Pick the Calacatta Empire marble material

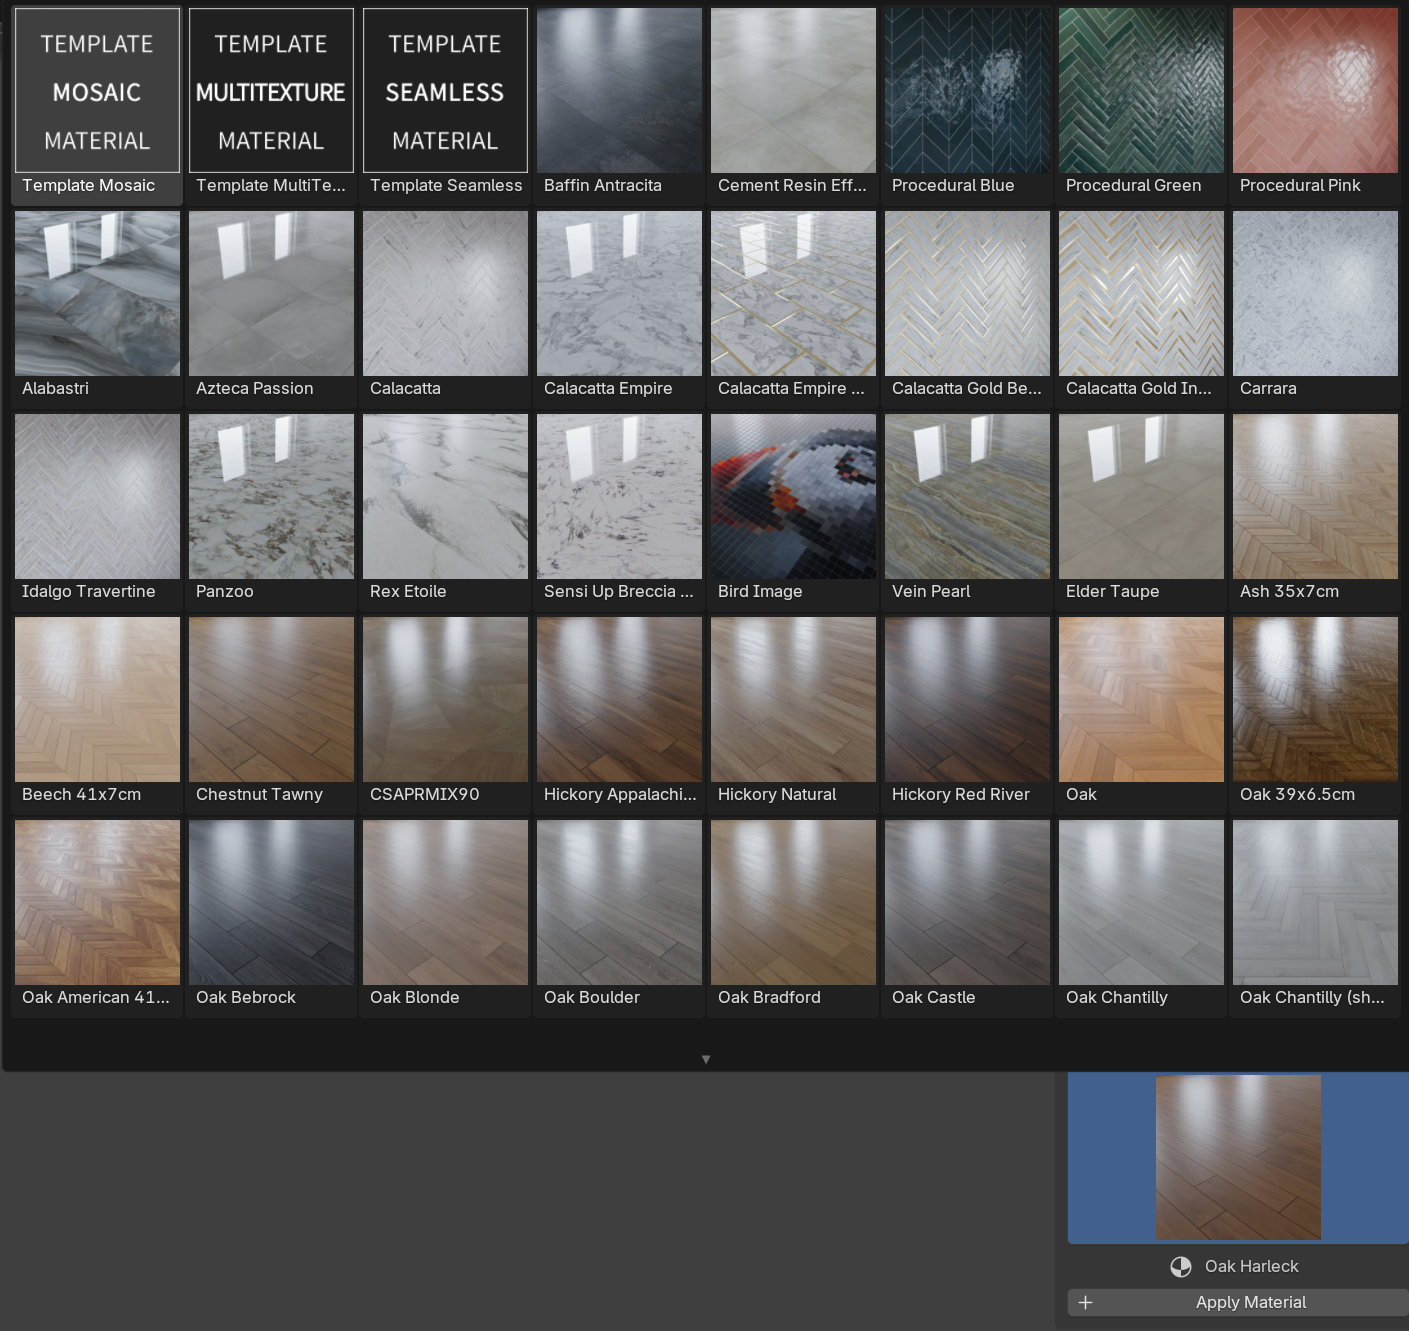tap(619, 294)
